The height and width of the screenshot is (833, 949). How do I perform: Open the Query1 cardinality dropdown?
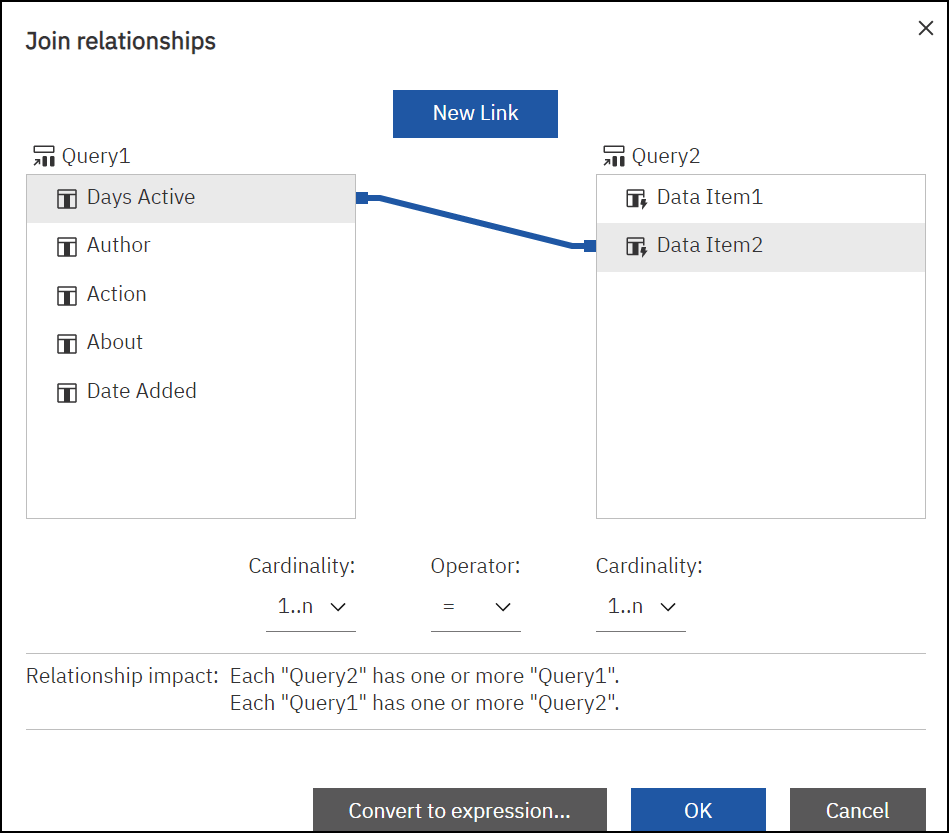pyautogui.click(x=311, y=607)
